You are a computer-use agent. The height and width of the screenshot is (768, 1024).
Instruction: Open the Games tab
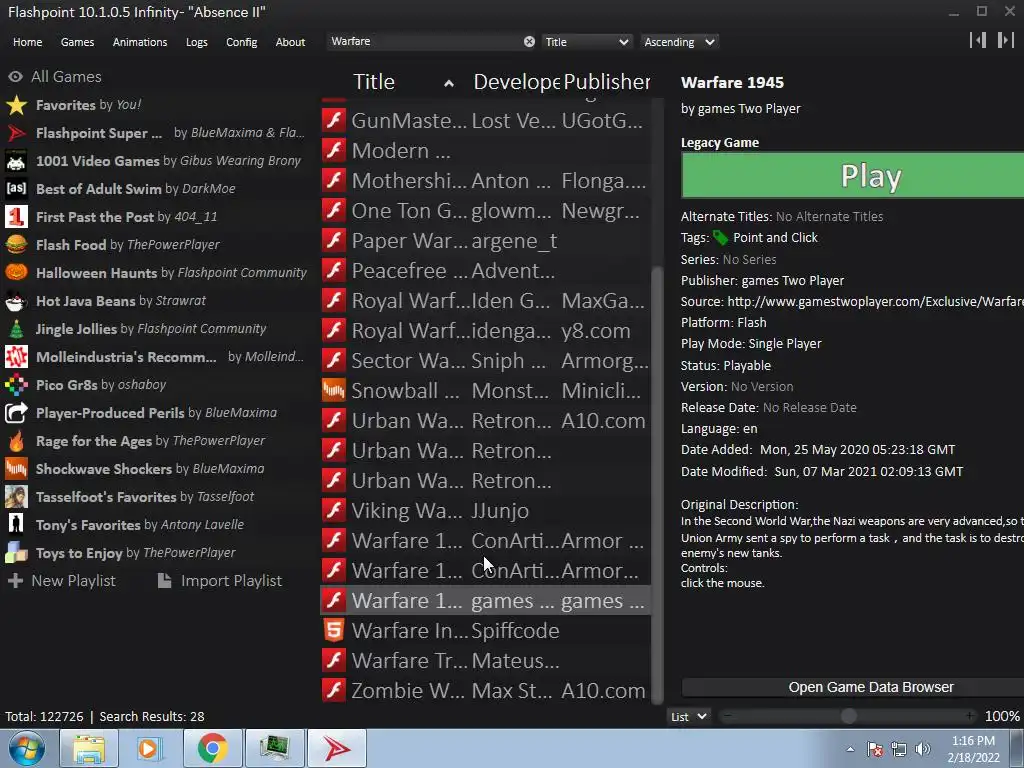(77, 42)
